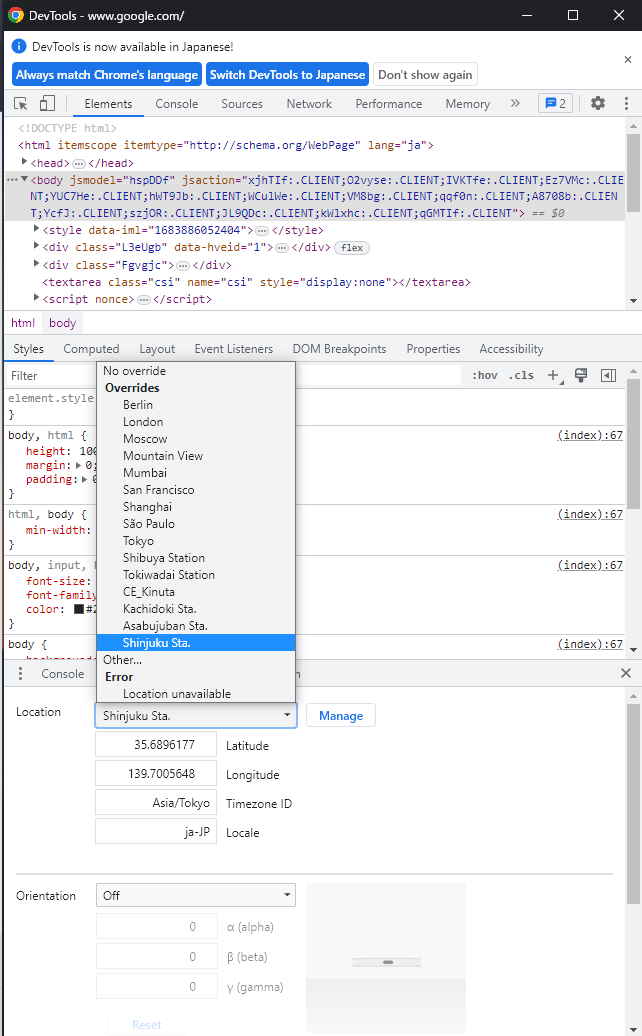This screenshot has width=642, height=1036.
Task: Choose São Paulo from location list
Action: tap(196, 524)
